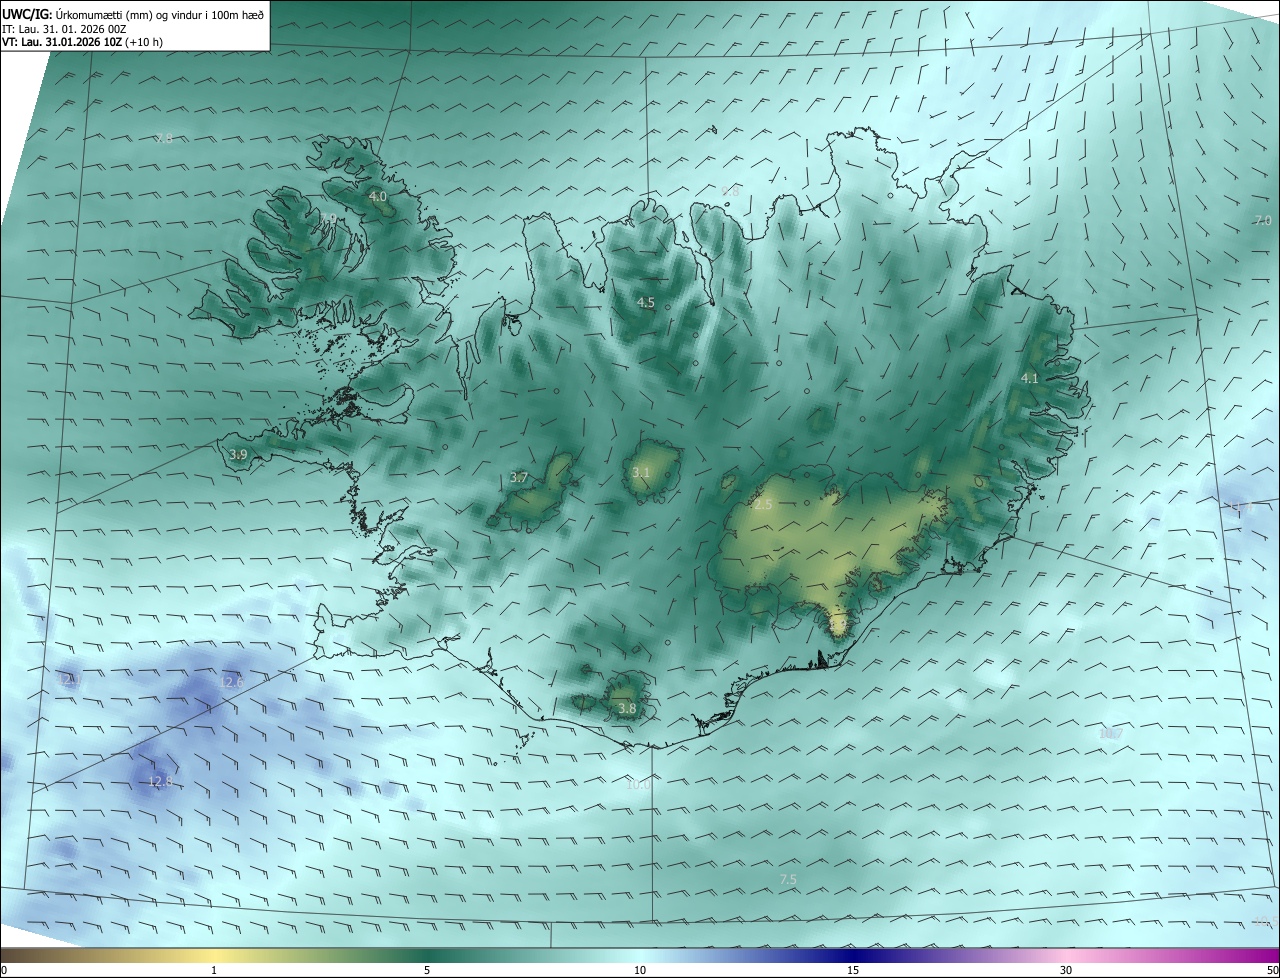The image size is (1280, 978).
Task: Click the 2.5 value label on Vatnajökull
Action: tap(763, 505)
